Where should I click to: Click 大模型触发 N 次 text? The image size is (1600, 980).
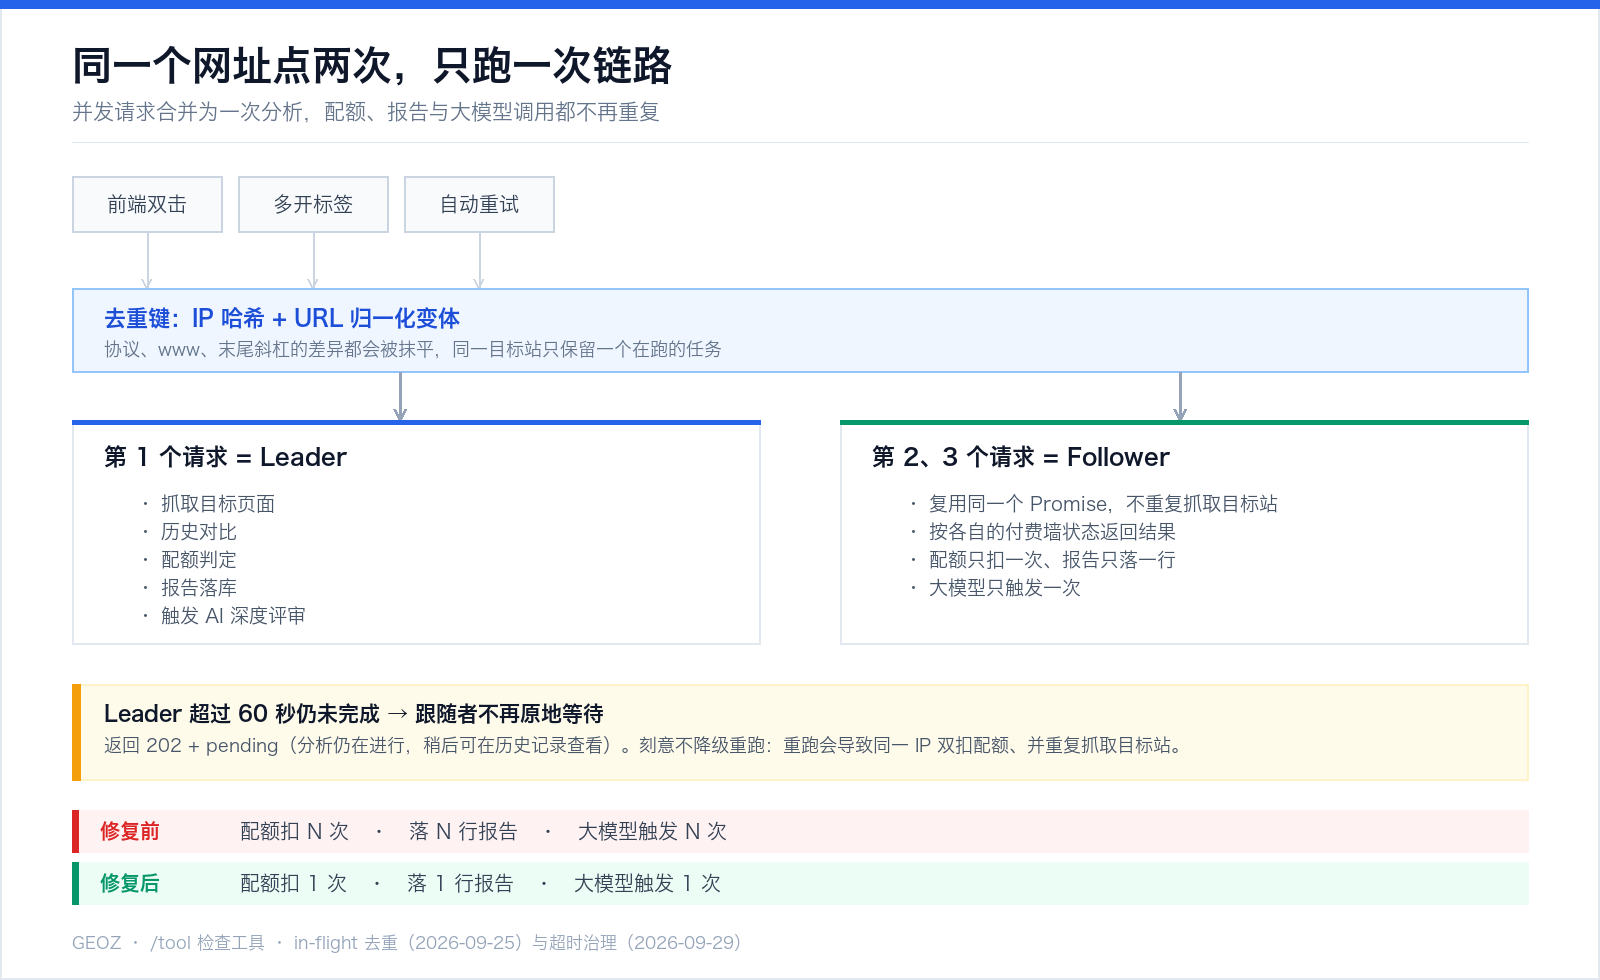pos(653,831)
